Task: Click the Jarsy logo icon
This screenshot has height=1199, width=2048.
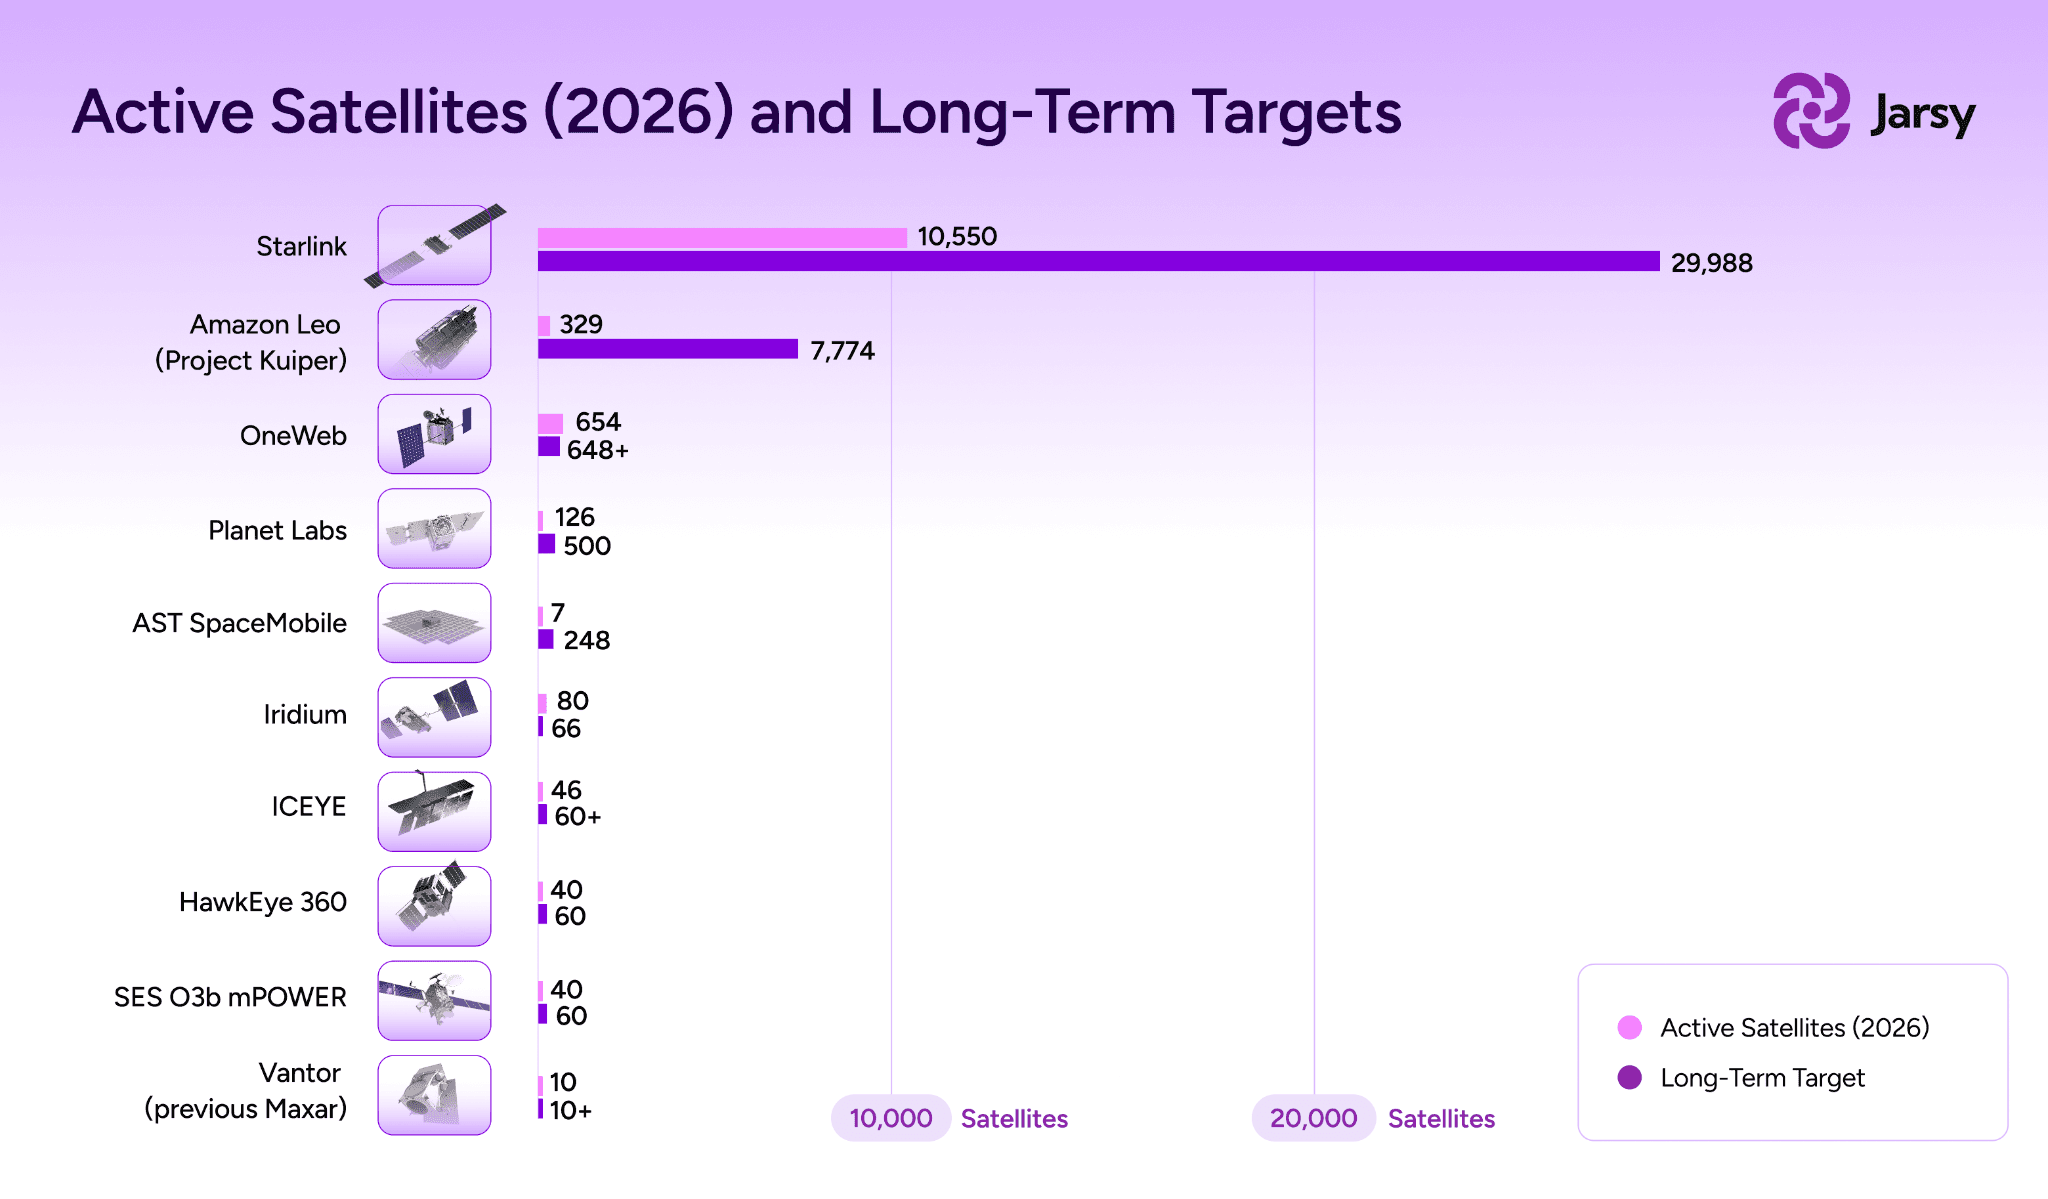Action: (x=1811, y=111)
